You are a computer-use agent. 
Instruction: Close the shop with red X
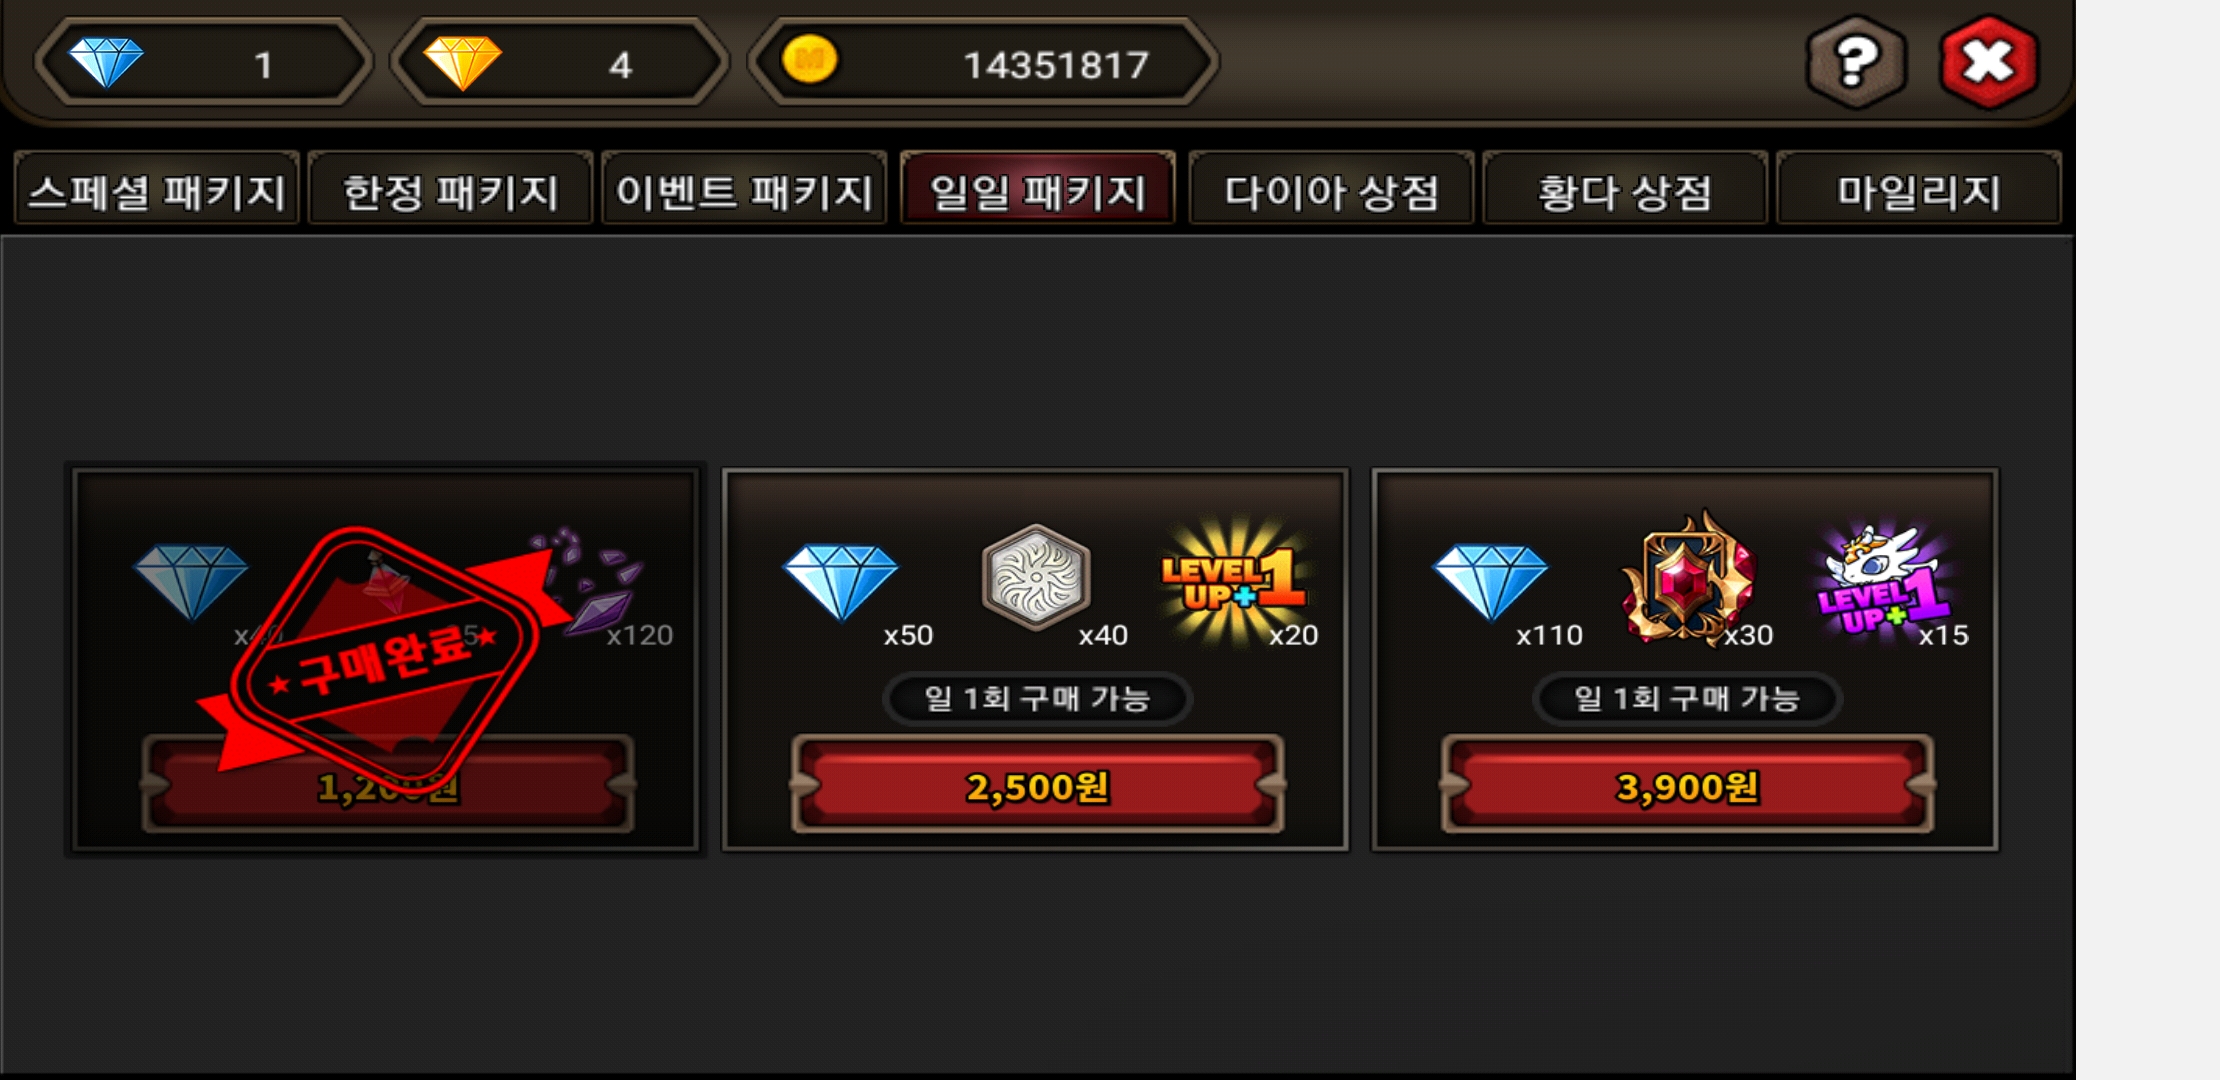pyautogui.click(x=1988, y=62)
